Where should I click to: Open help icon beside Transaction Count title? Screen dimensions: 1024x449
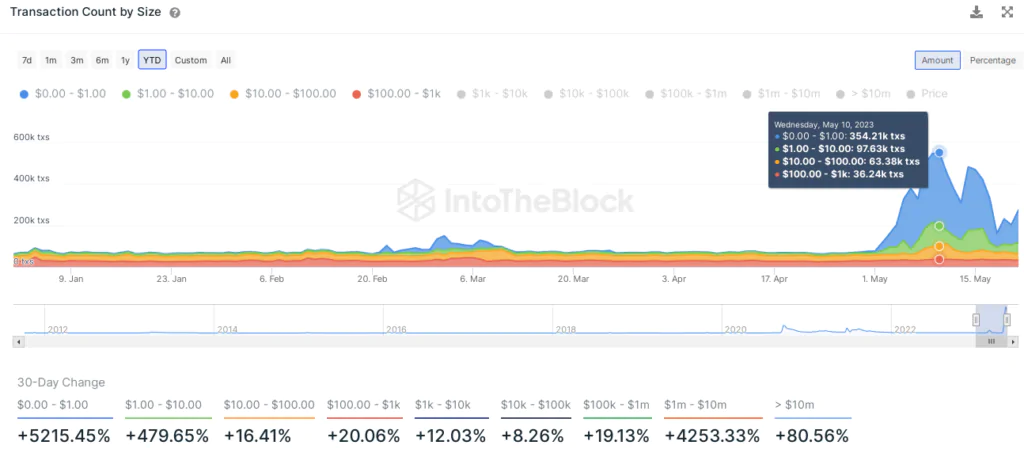[174, 13]
